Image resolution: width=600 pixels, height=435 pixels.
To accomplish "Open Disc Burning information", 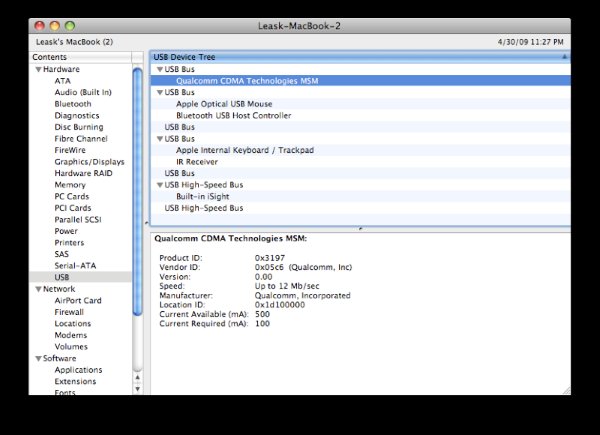I will click(79, 127).
